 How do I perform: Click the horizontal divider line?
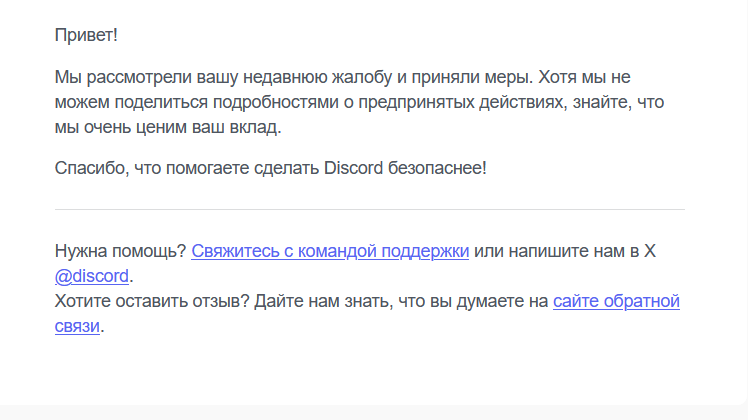point(370,209)
